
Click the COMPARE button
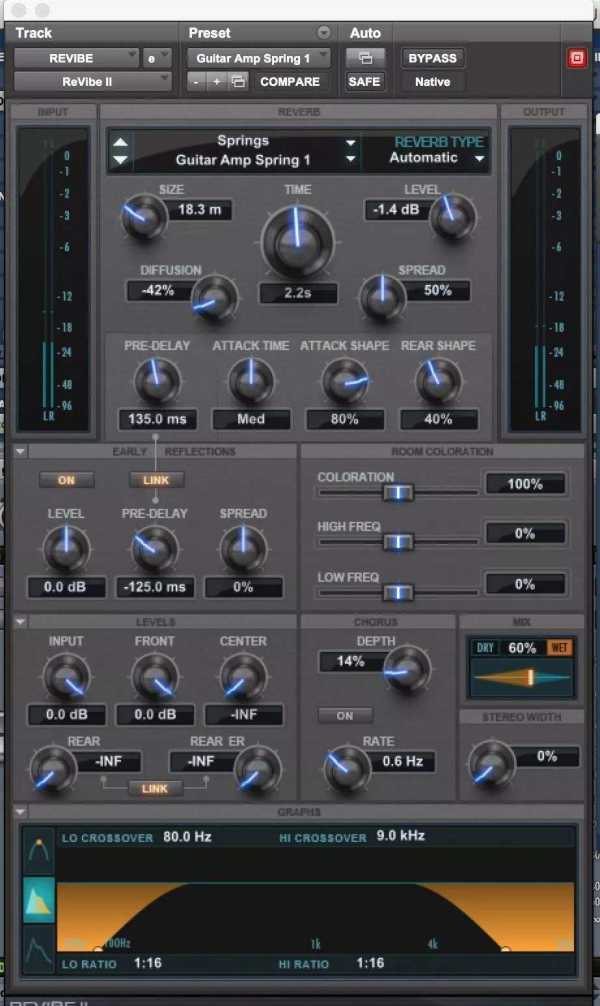click(290, 82)
